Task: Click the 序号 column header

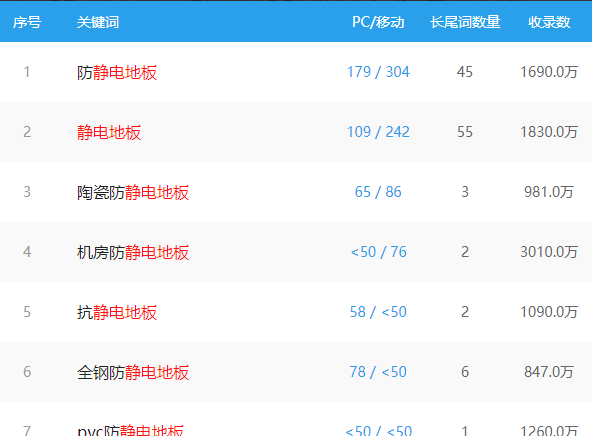Action: click(27, 22)
